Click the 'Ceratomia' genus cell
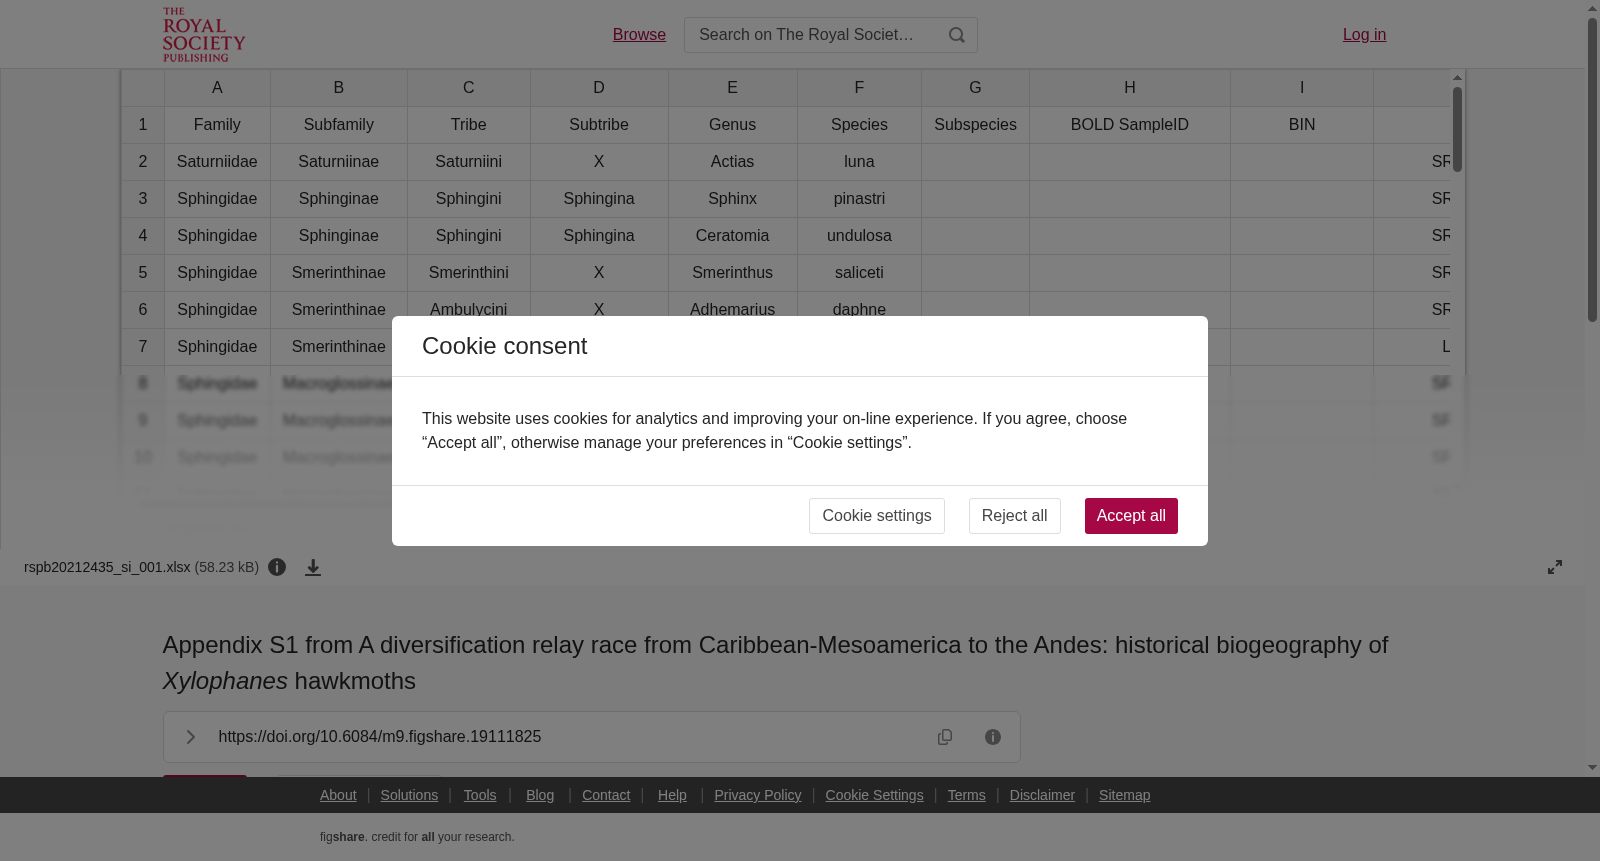This screenshot has height=861, width=1600. [732, 236]
